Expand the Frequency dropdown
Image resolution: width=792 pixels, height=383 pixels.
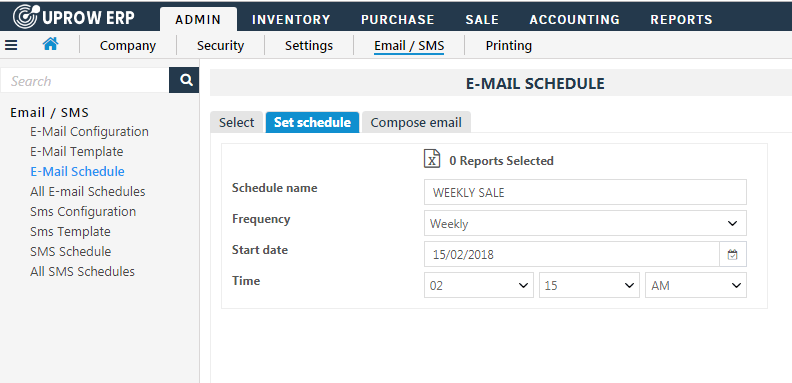point(585,223)
